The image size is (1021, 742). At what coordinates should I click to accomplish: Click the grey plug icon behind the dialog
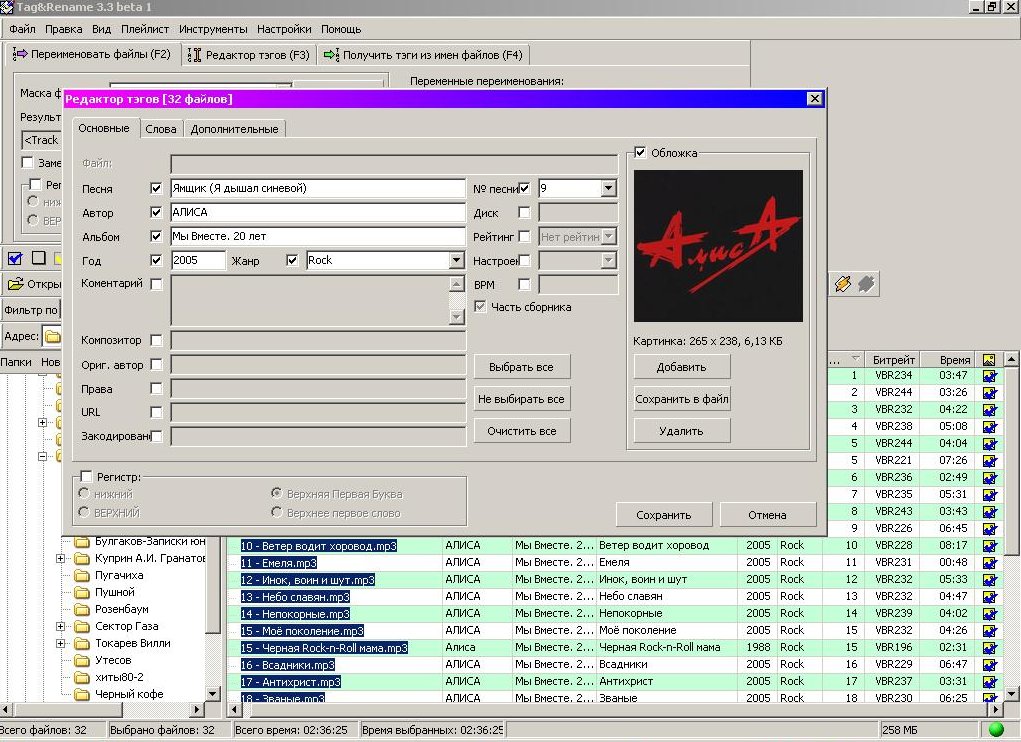tap(866, 284)
